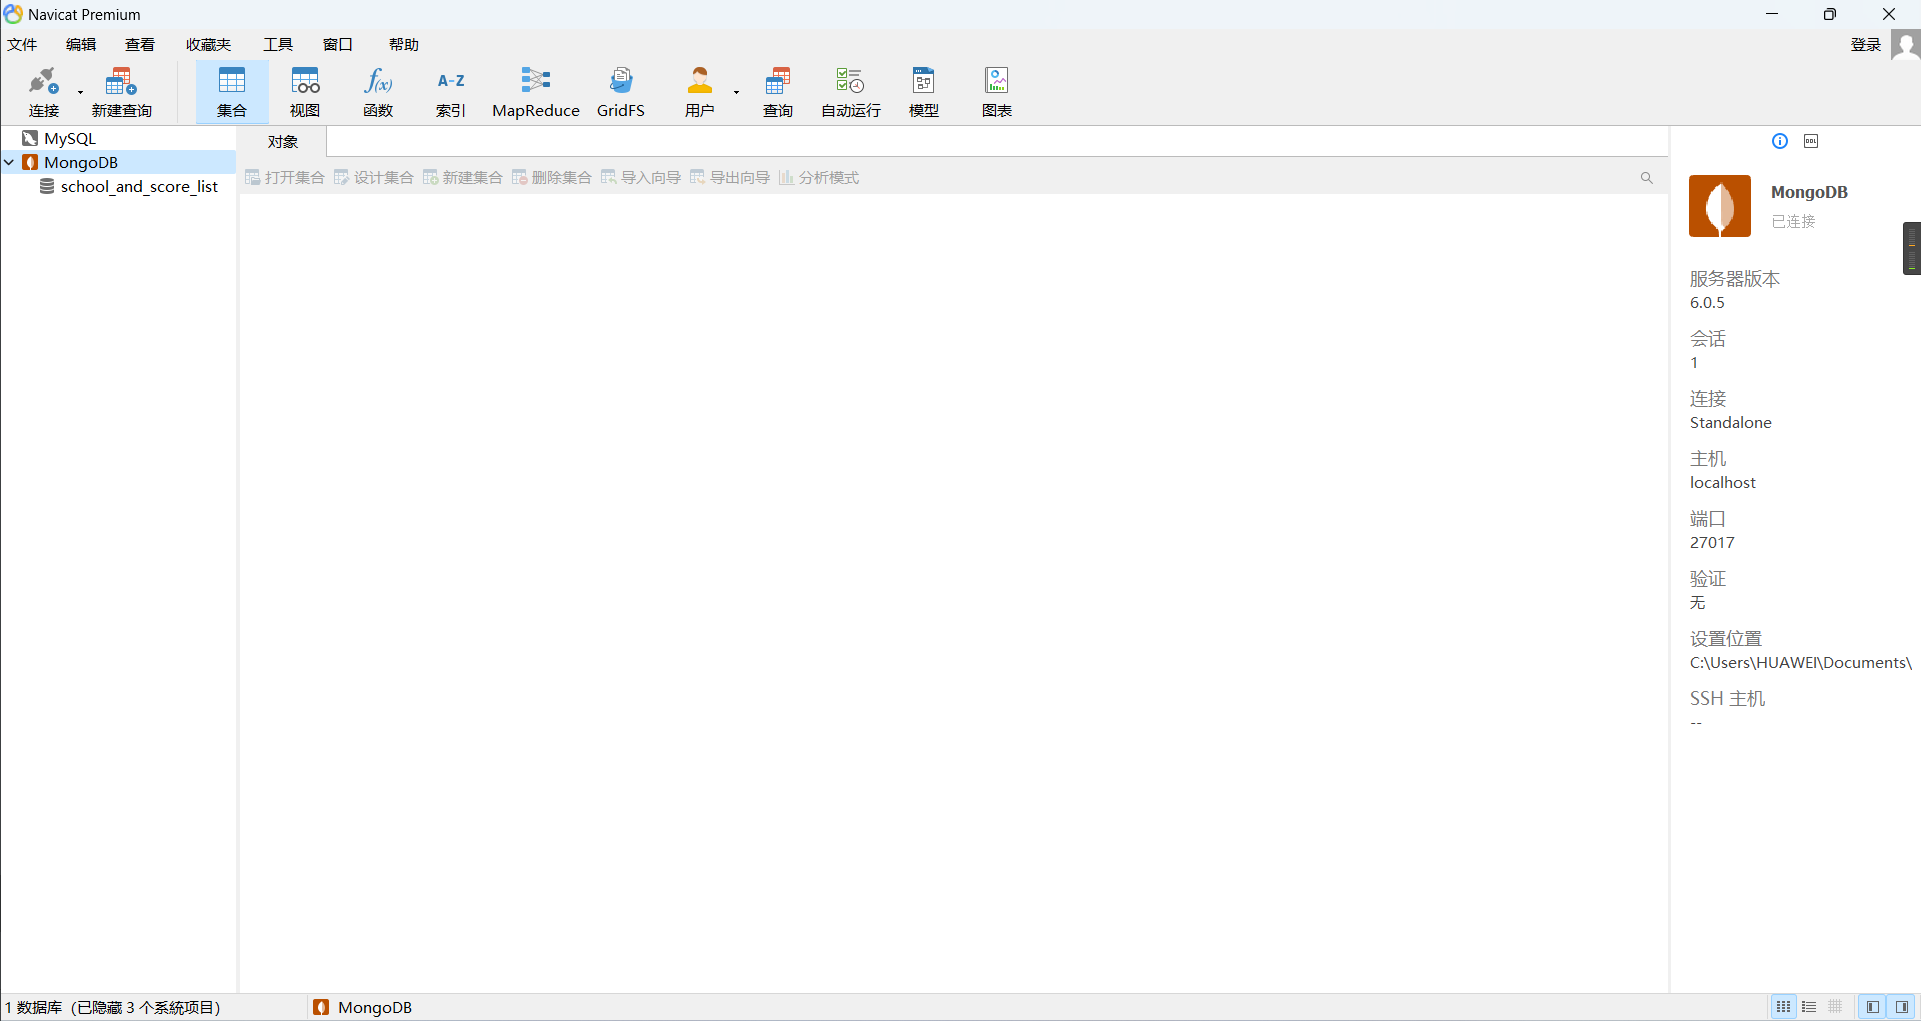Open the 编辑 menu

click(x=81, y=44)
